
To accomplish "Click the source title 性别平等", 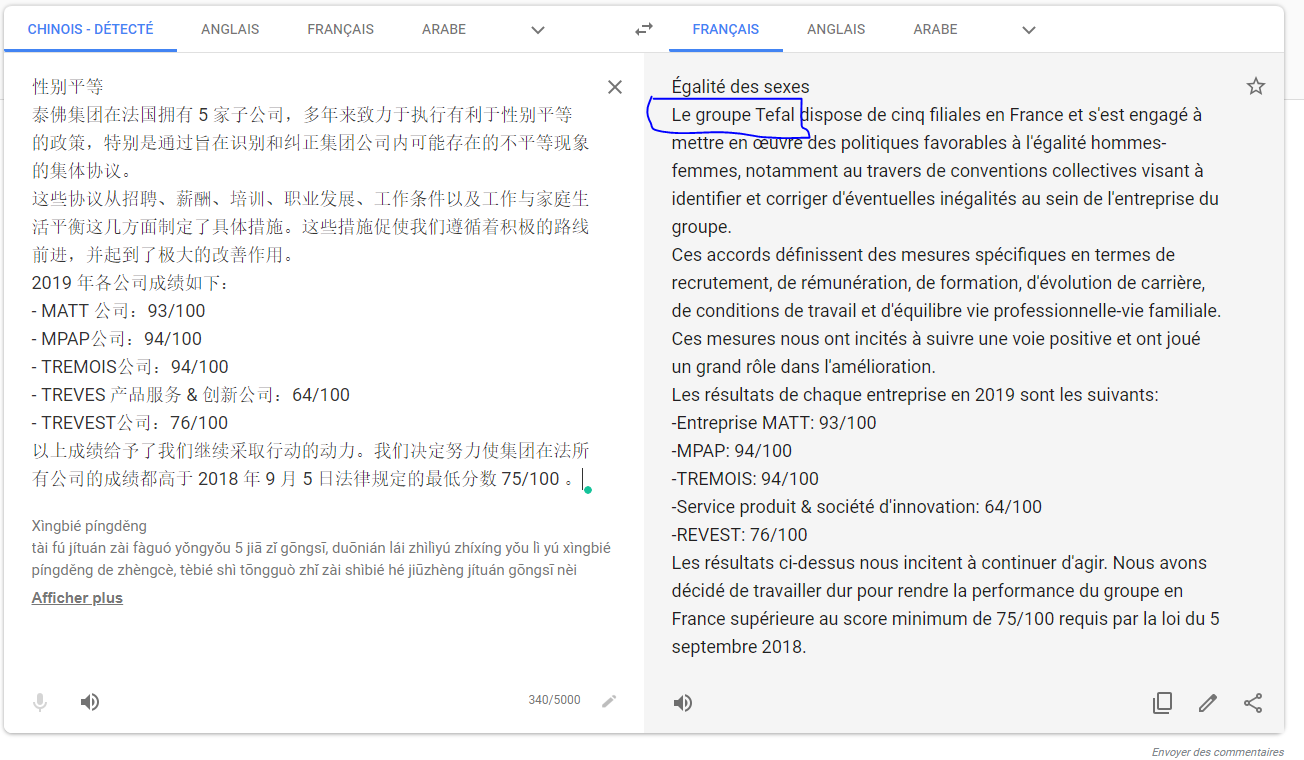I will 68,87.
